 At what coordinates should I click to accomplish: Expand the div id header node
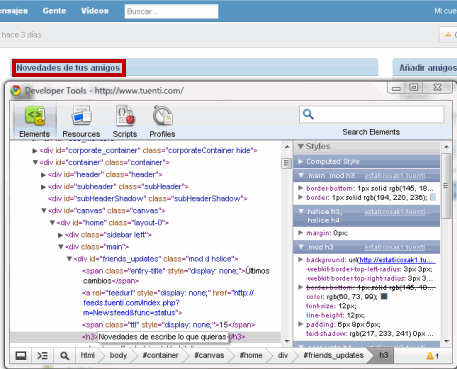pyautogui.click(x=43, y=175)
